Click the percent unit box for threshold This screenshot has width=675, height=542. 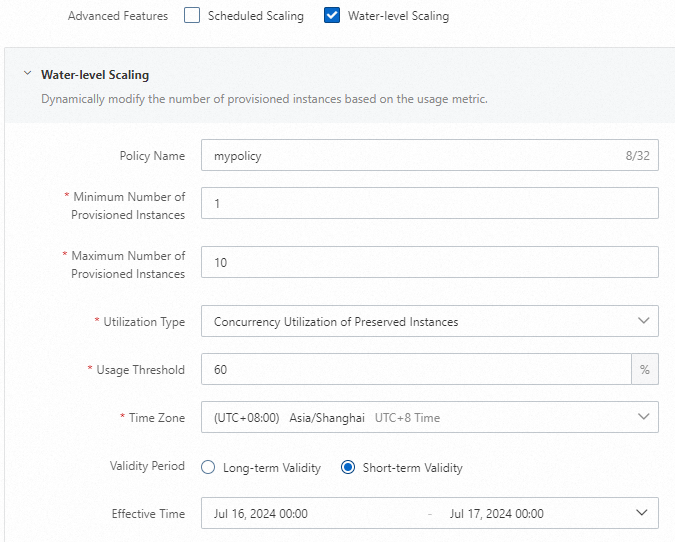(x=645, y=370)
